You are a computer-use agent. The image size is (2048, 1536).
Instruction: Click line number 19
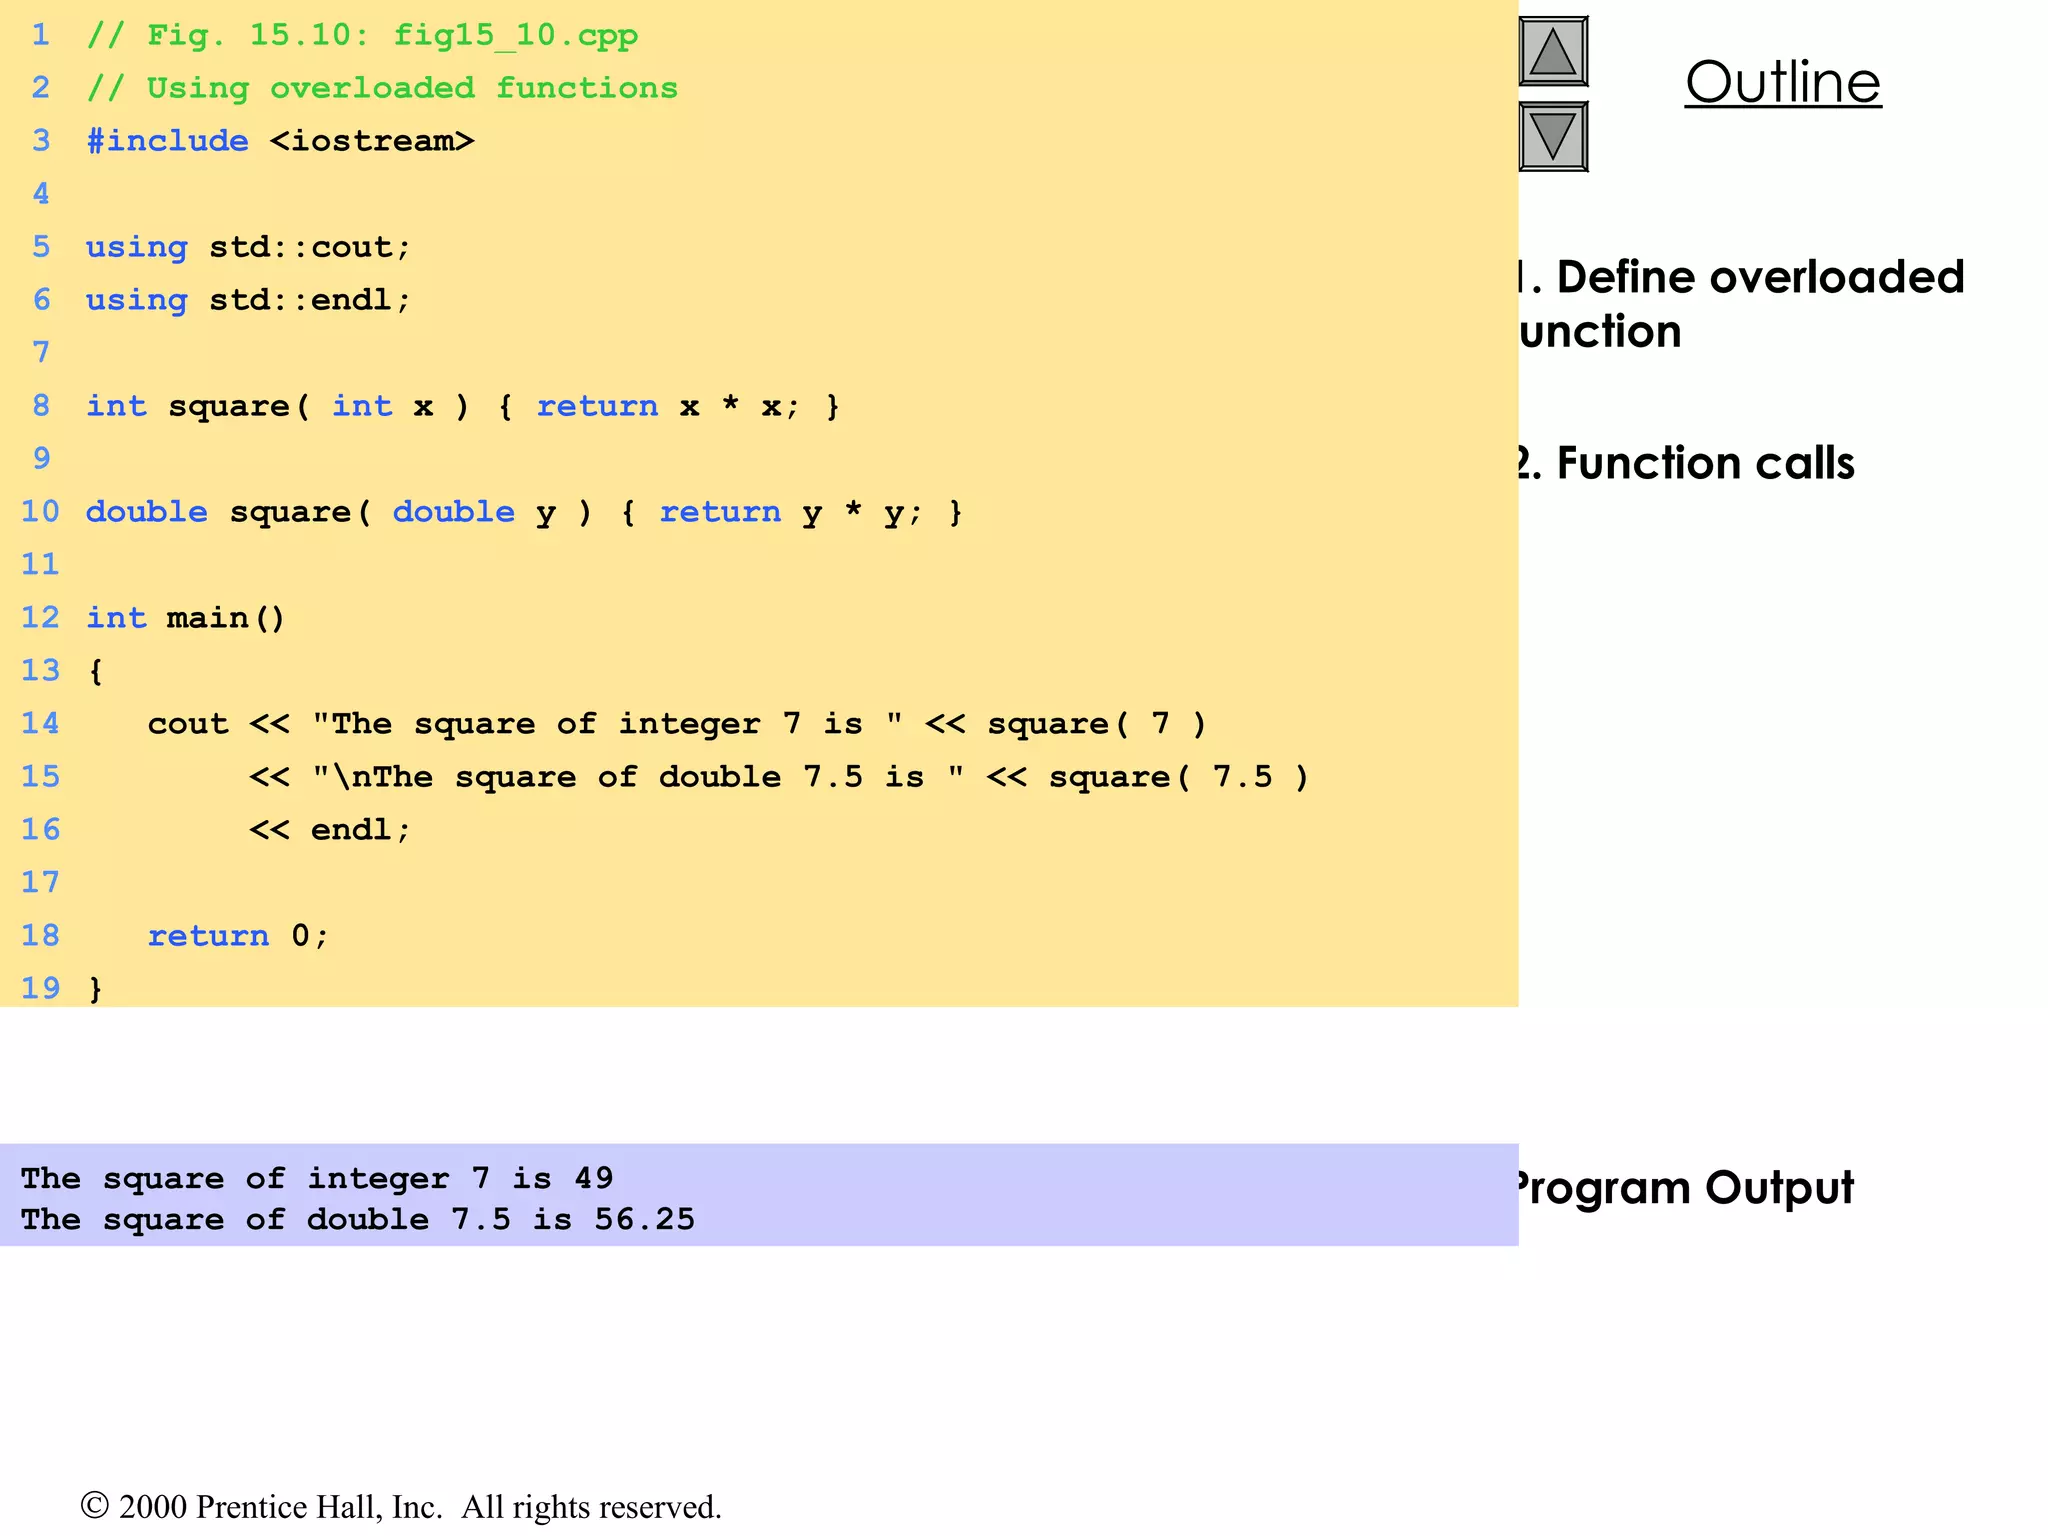click(41, 989)
